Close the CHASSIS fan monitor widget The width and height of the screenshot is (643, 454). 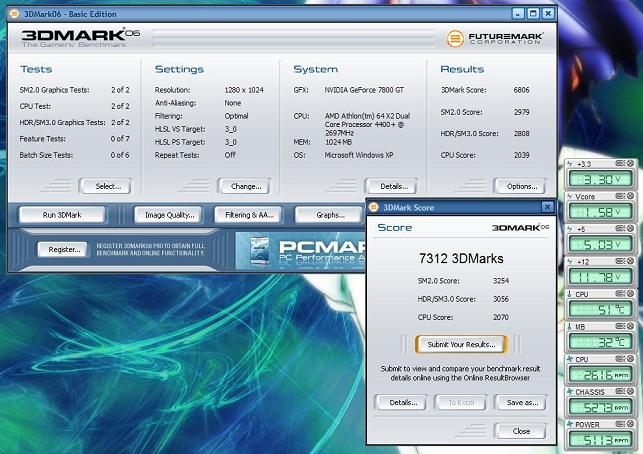(632, 393)
